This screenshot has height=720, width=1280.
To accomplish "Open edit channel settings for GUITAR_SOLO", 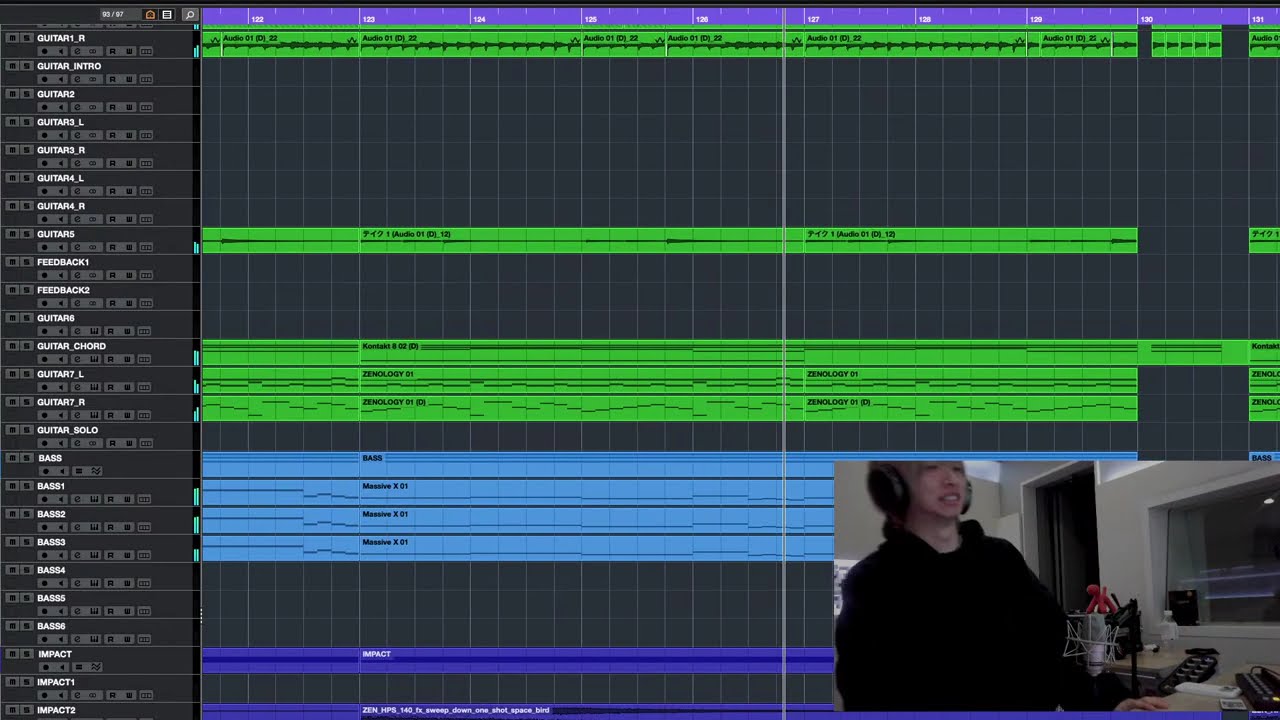I will click(77, 443).
